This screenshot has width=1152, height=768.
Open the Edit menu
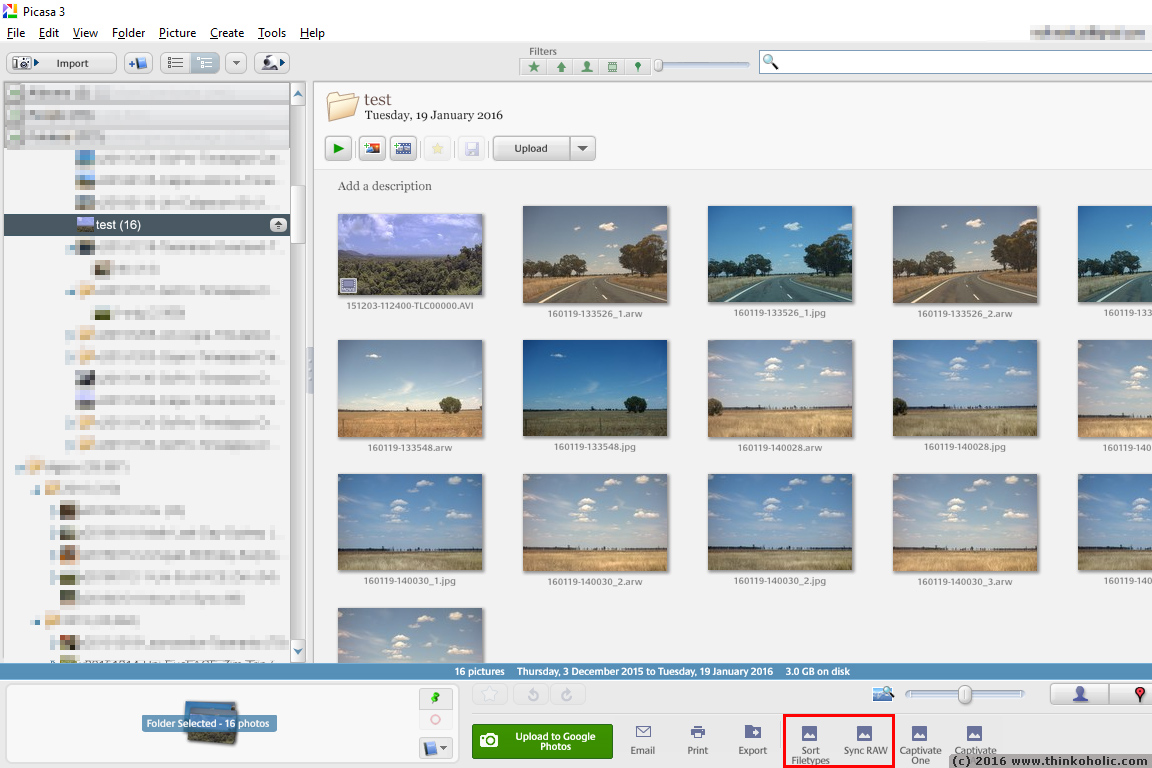point(48,33)
